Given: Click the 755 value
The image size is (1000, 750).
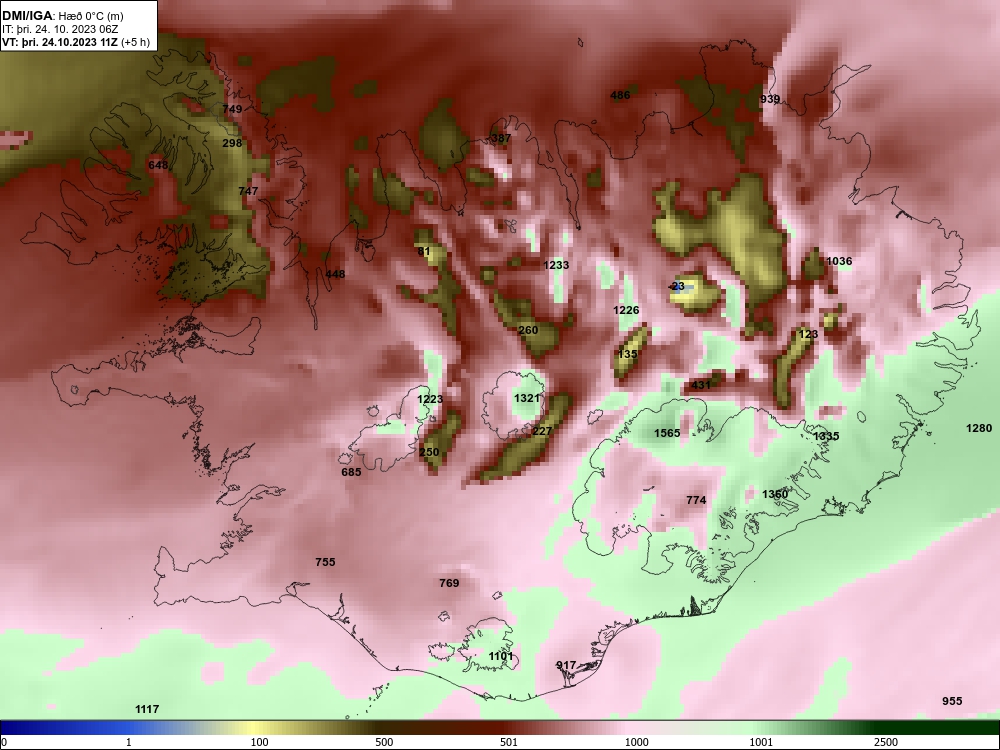Looking at the screenshot, I should pos(325,562).
